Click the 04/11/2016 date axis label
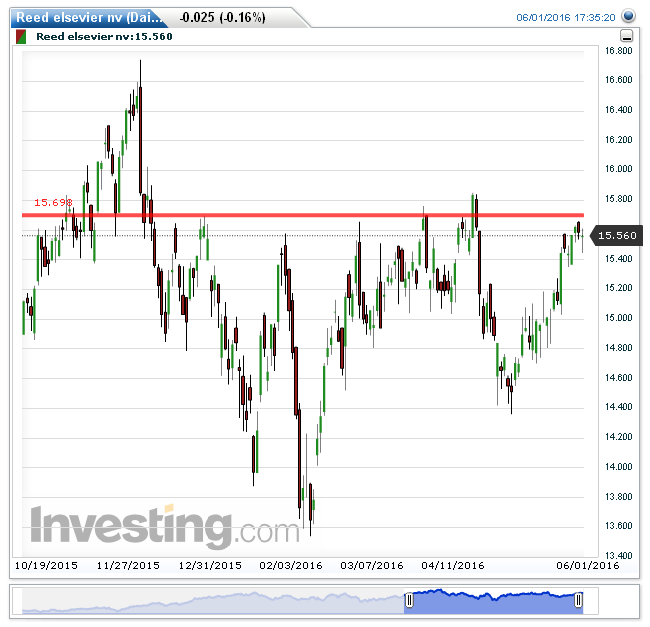Image resolution: width=650 pixels, height=627 pixels. coord(453,566)
